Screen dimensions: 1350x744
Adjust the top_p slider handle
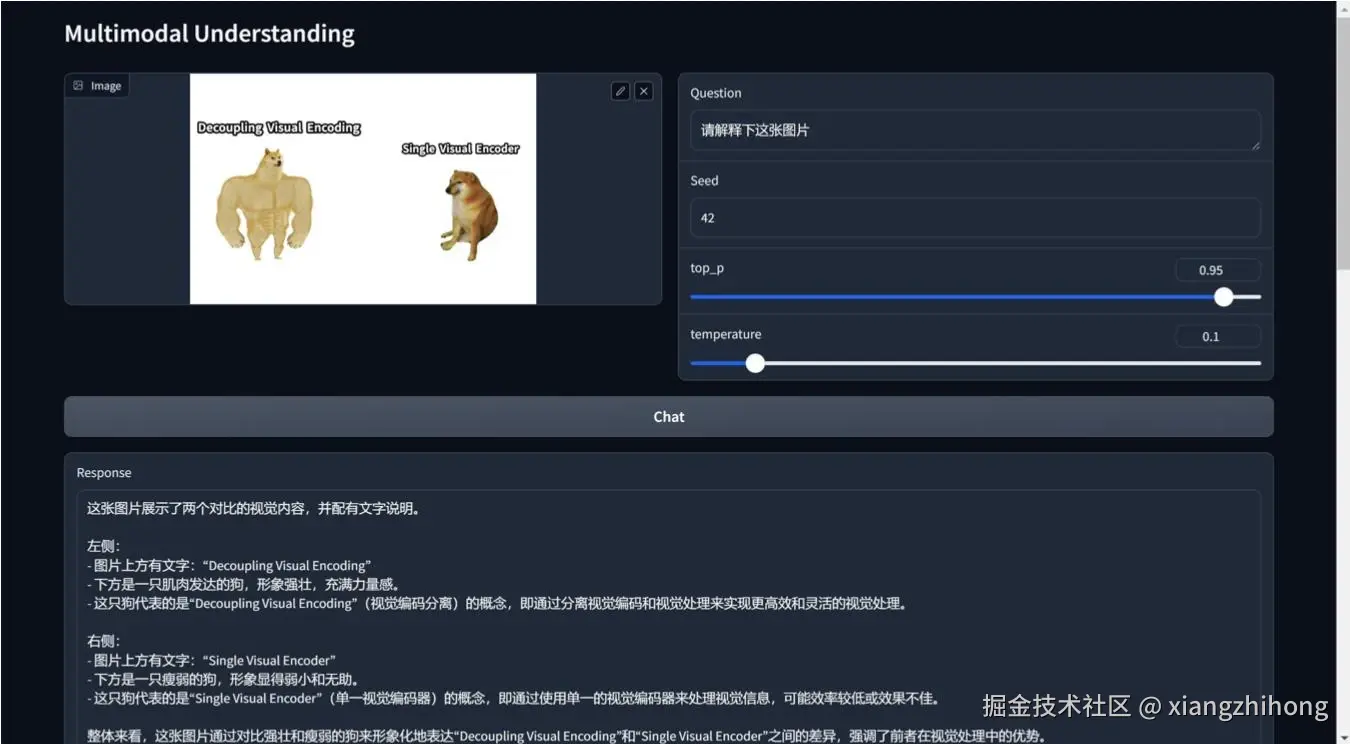[x=1223, y=297]
